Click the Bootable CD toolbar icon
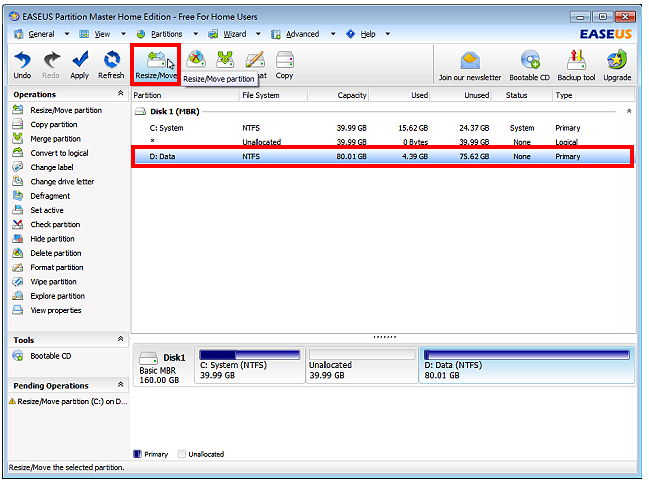This screenshot has height=482, width=649. coord(530,60)
